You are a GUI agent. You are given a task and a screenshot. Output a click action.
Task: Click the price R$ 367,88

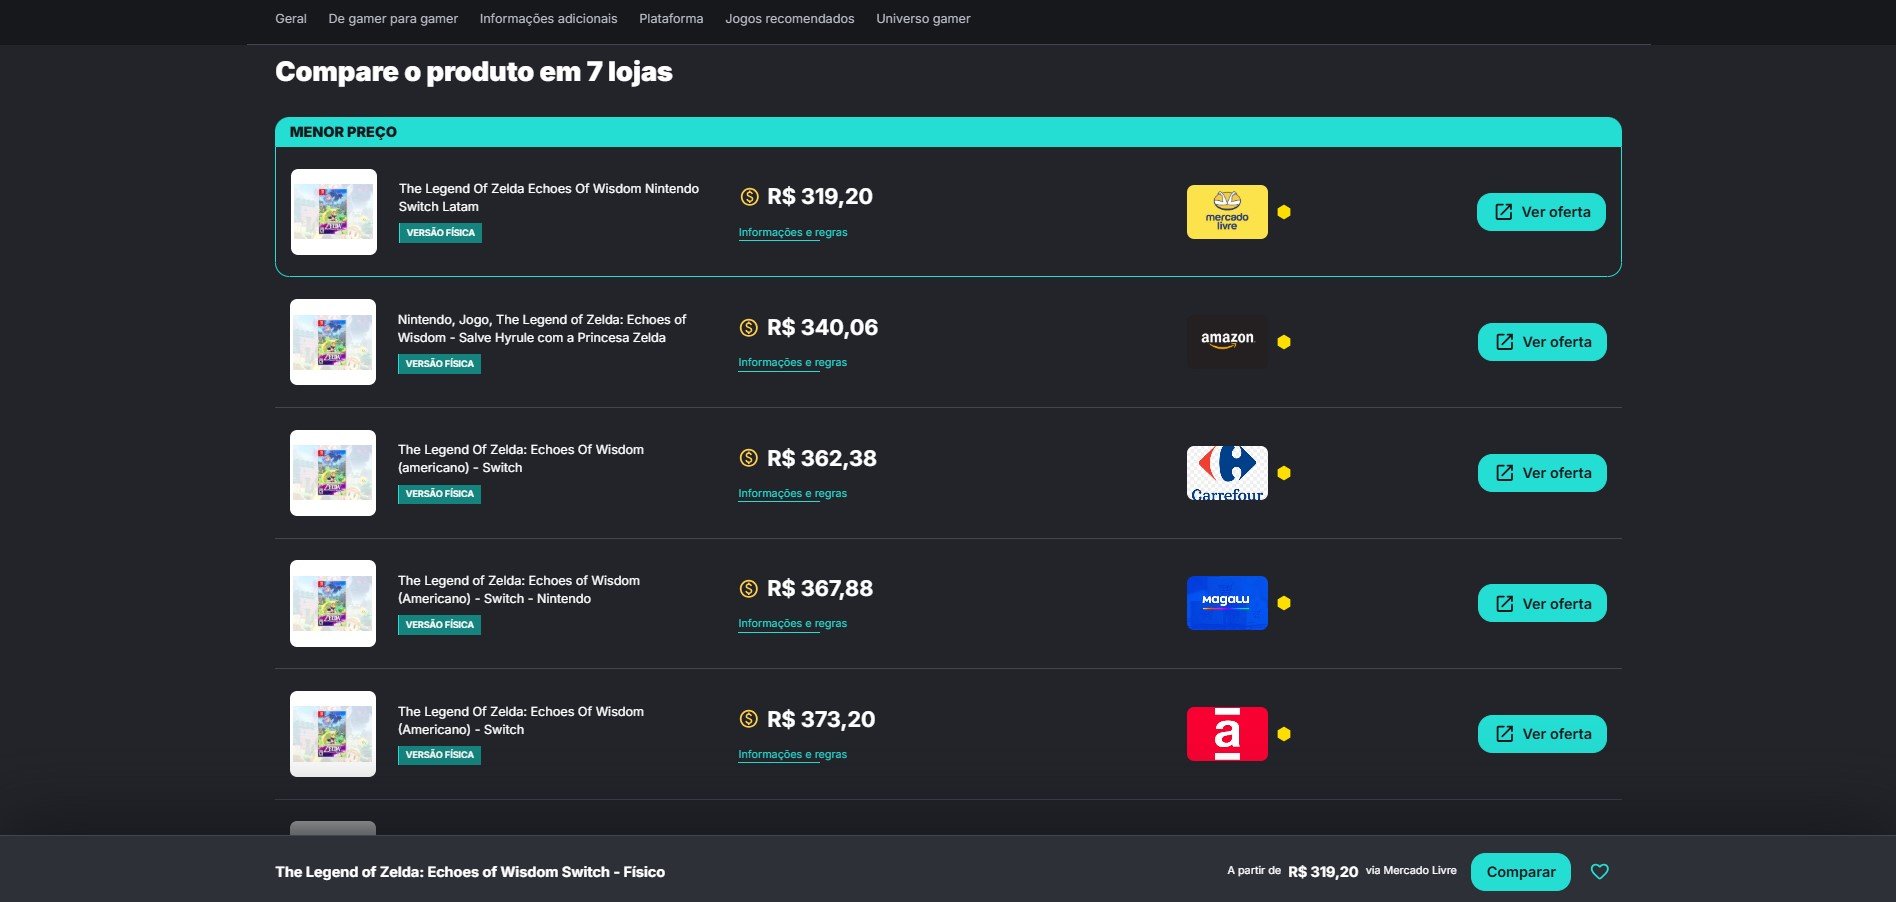[x=820, y=589]
